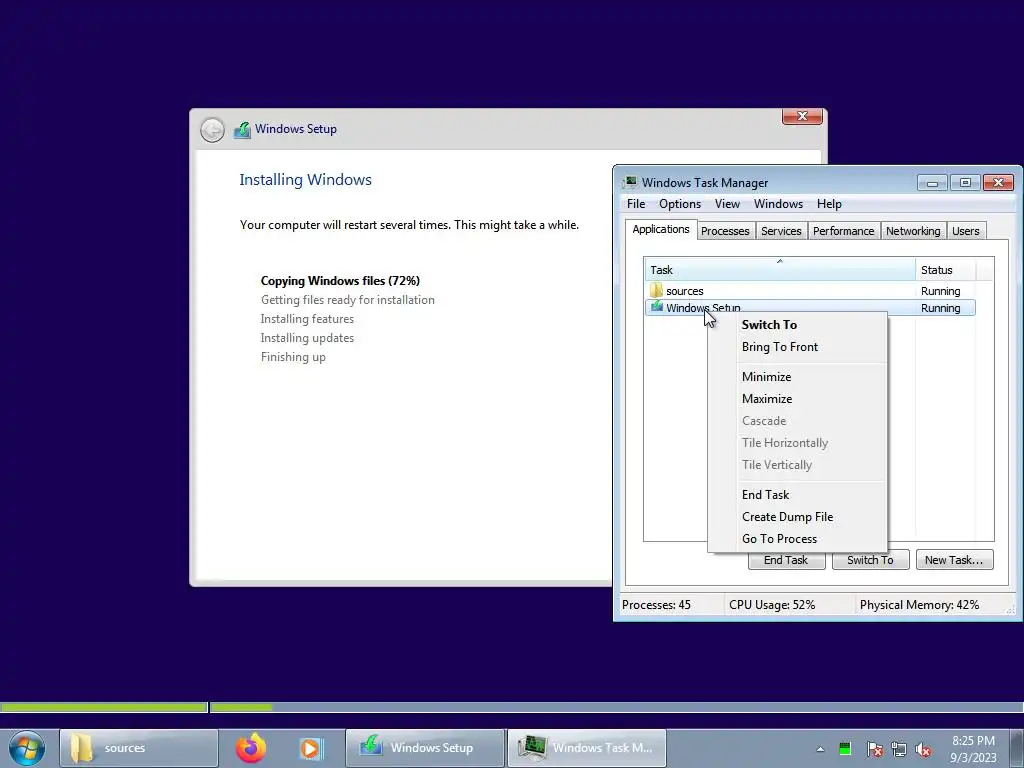
Task: Click the Switch To button below list
Action: tap(871, 560)
